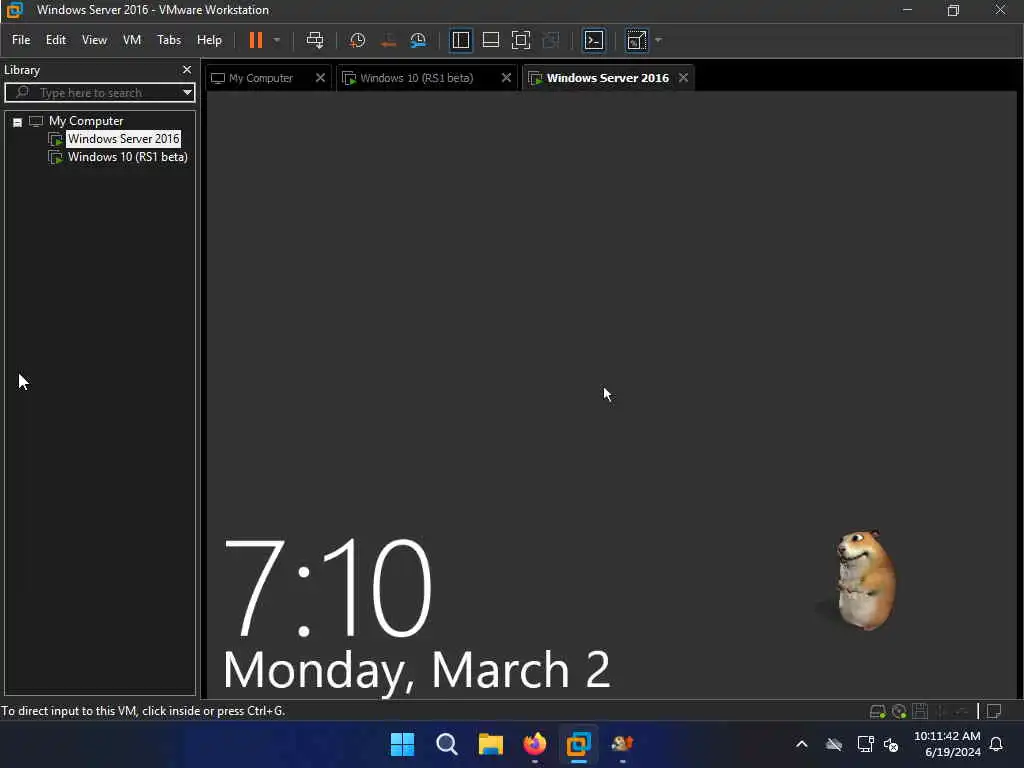Click the Send Ctrl+Alt+Del toolbar icon

coord(315,40)
